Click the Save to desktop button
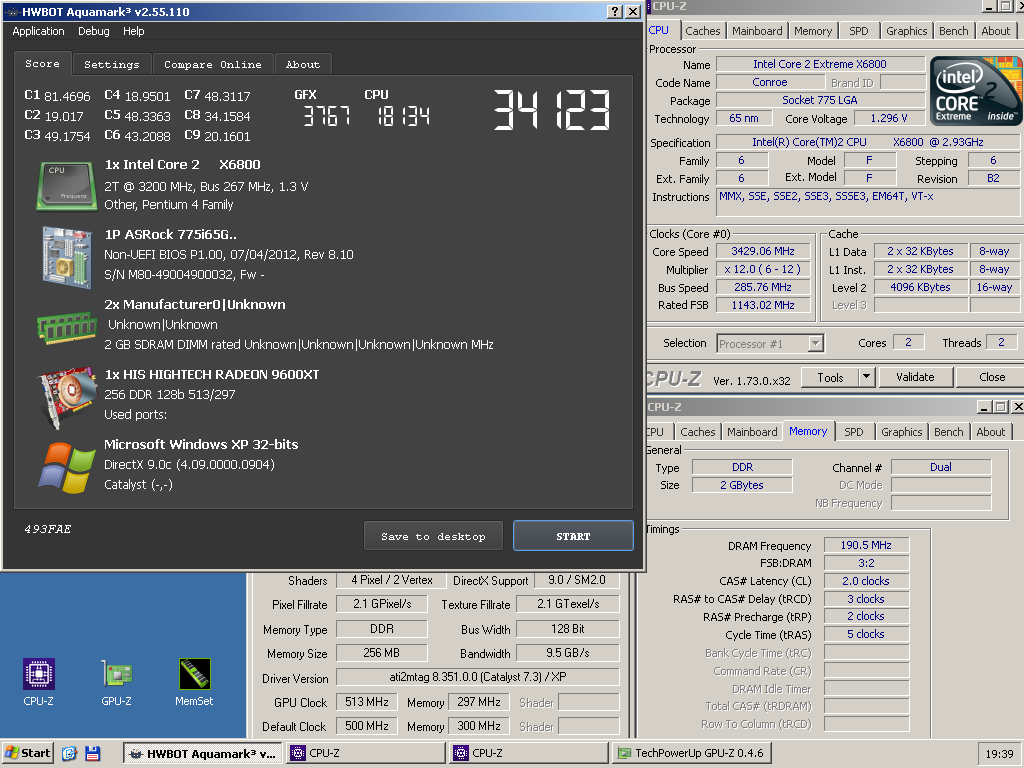The image size is (1024, 768). pos(433,536)
